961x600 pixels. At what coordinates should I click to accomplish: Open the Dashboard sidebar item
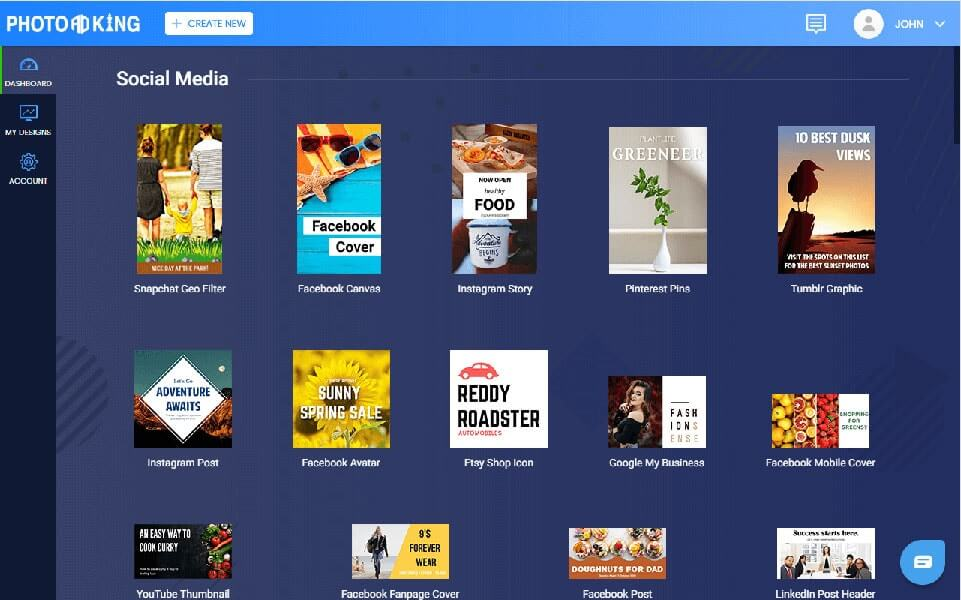point(28,70)
